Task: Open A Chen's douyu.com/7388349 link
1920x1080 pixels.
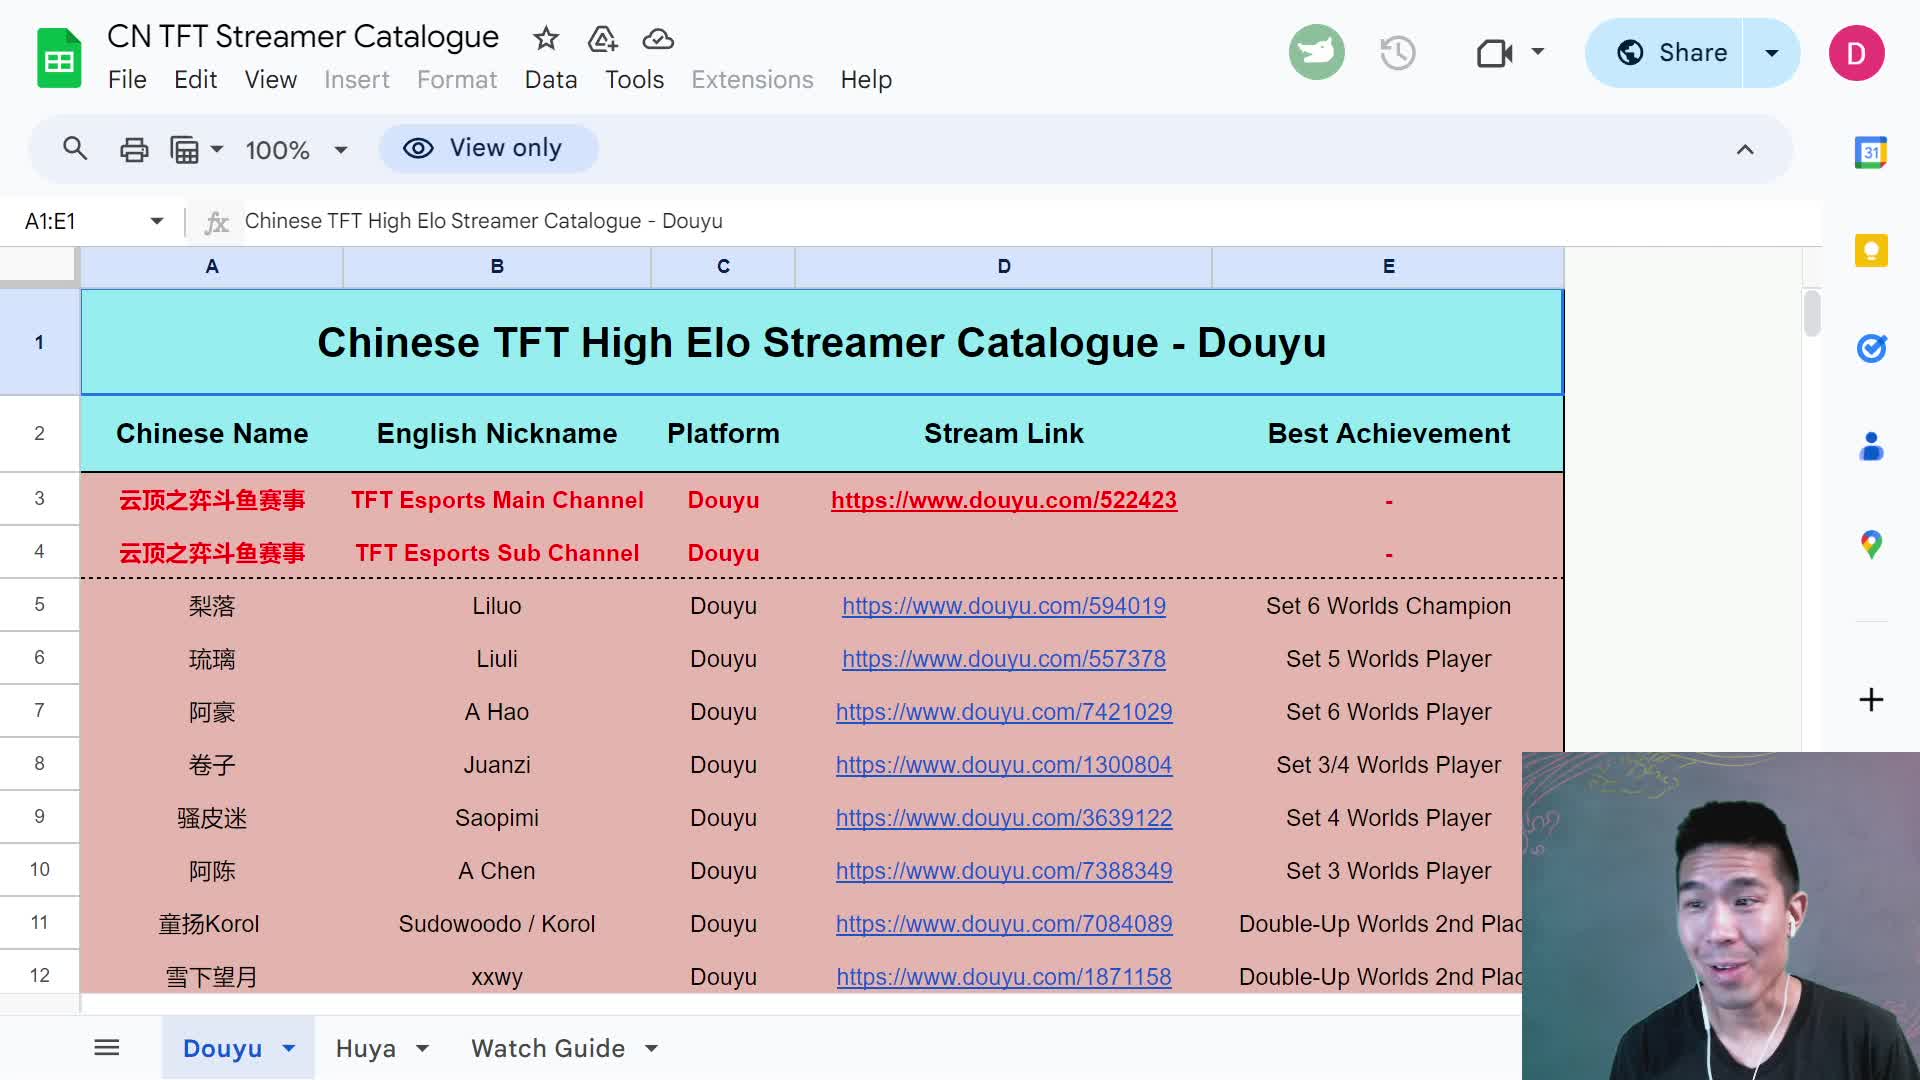Action: [x=1003, y=871]
